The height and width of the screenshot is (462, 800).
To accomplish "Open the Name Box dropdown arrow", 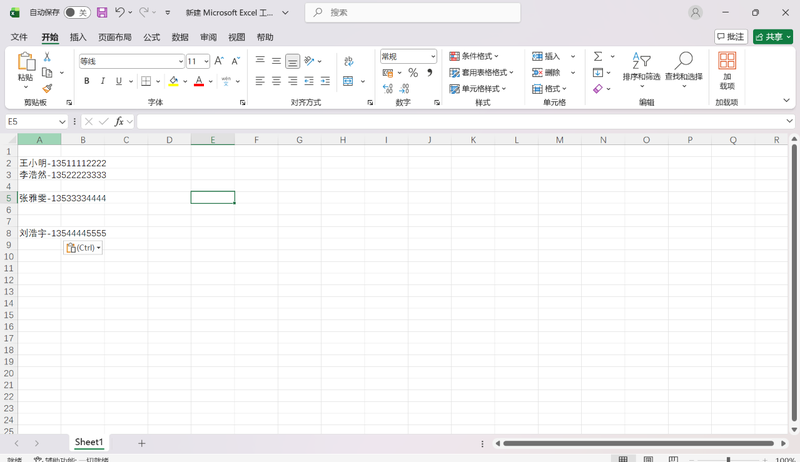I will [x=62, y=121].
